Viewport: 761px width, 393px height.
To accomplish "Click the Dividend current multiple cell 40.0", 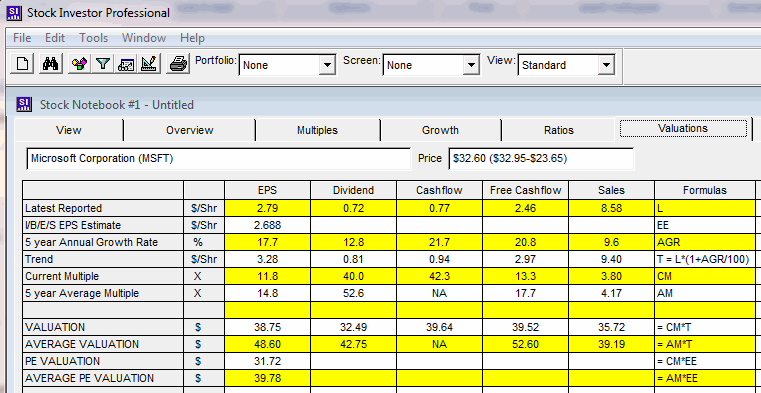I will pyautogui.click(x=353, y=276).
